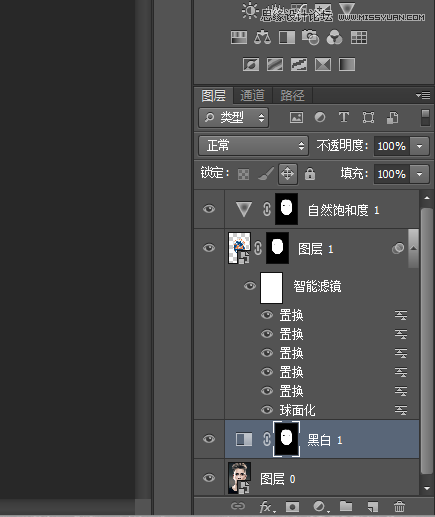Switch to the 图层 tab

coord(213,96)
